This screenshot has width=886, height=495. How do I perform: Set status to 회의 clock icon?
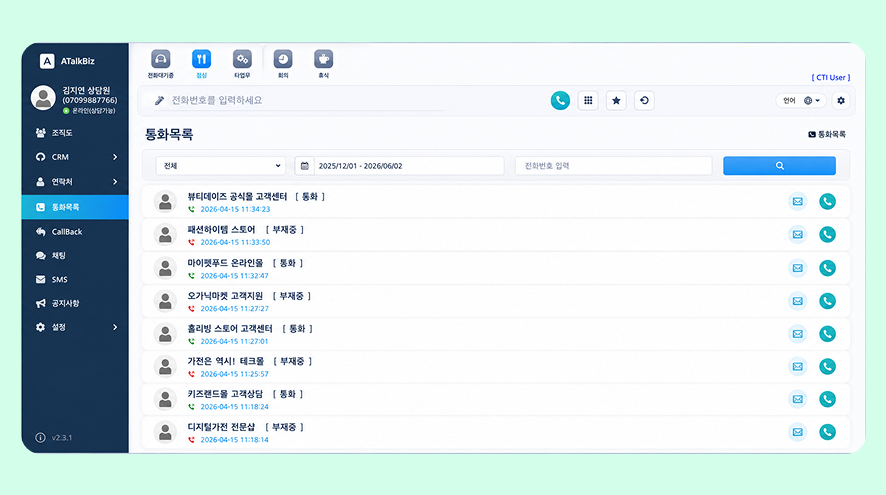(x=283, y=59)
